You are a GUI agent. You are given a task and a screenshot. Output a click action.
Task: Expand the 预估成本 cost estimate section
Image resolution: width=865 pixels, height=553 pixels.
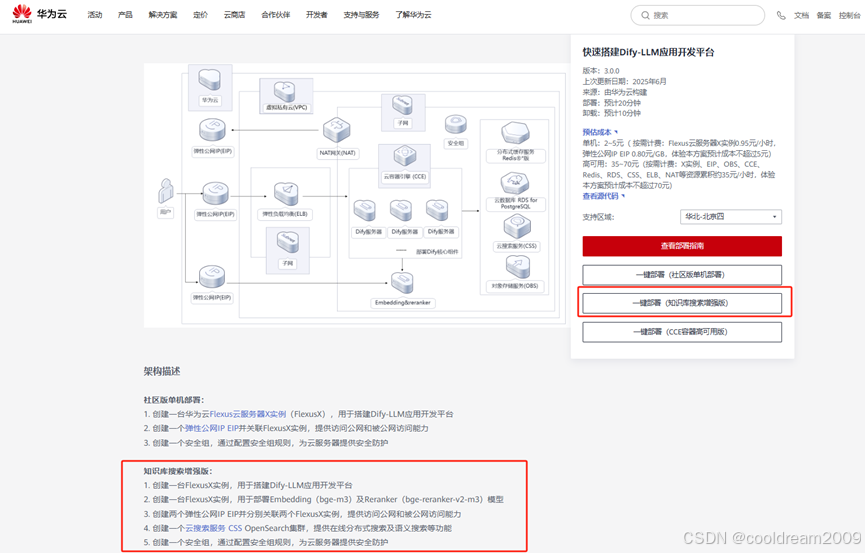pyautogui.click(x=600, y=132)
